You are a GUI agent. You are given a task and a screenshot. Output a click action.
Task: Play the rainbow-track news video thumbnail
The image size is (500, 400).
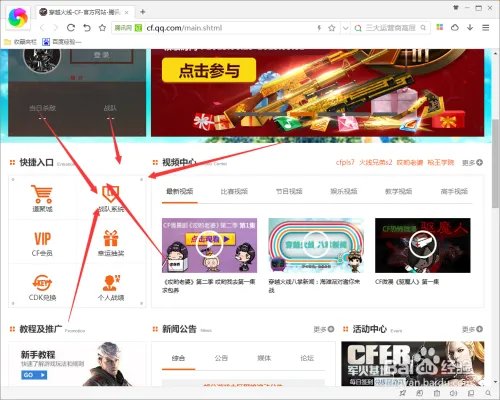(316, 245)
